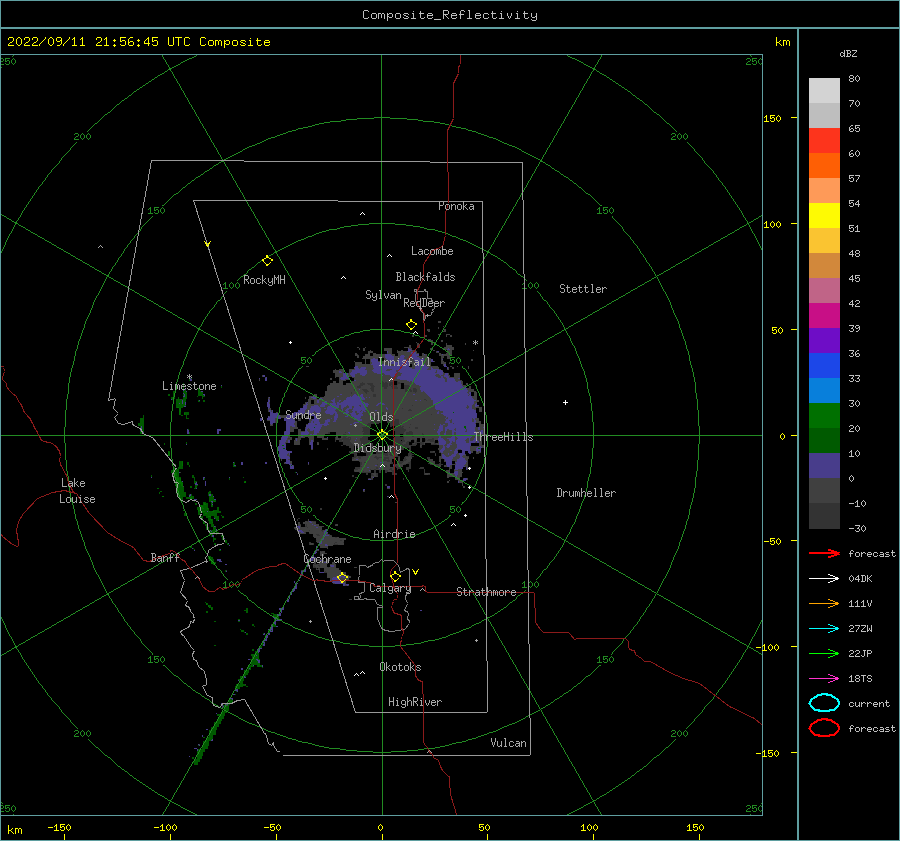The image size is (900, 841).
Task: Click the white plus marker north of Drumheller
Action: (565, 402)
